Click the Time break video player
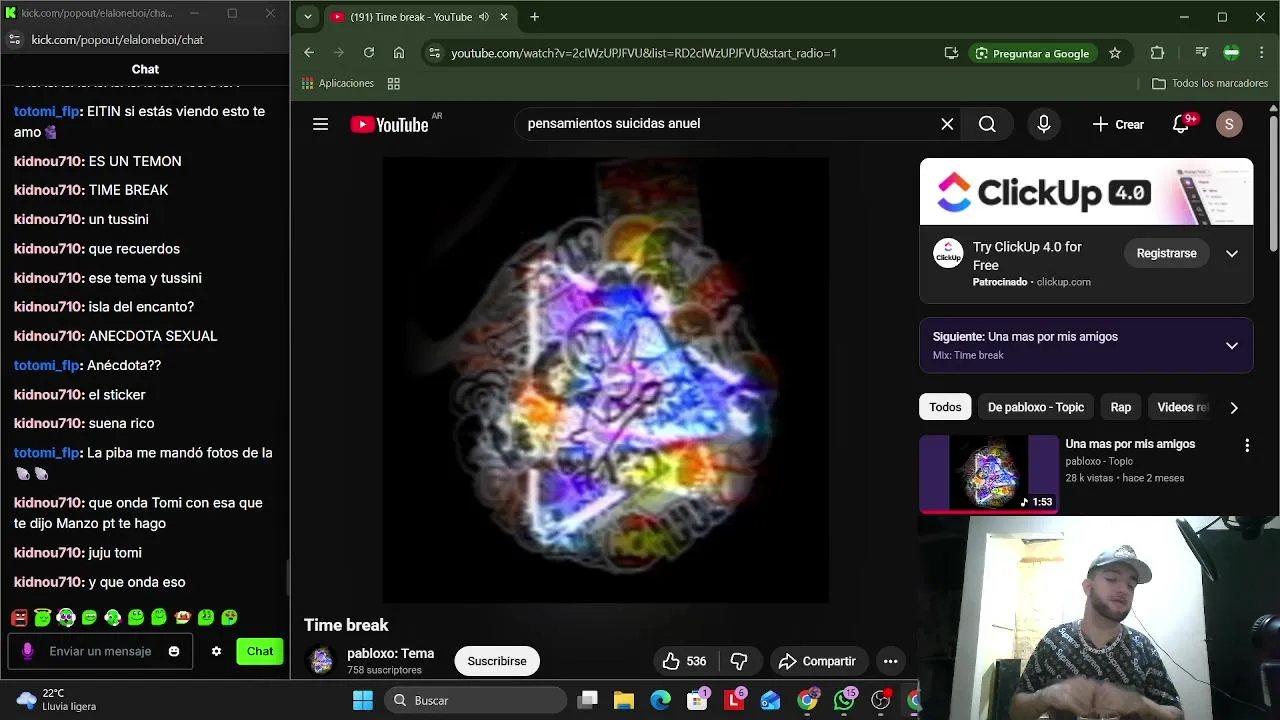Screen dimensions: 1280x720 coord(605,380)
